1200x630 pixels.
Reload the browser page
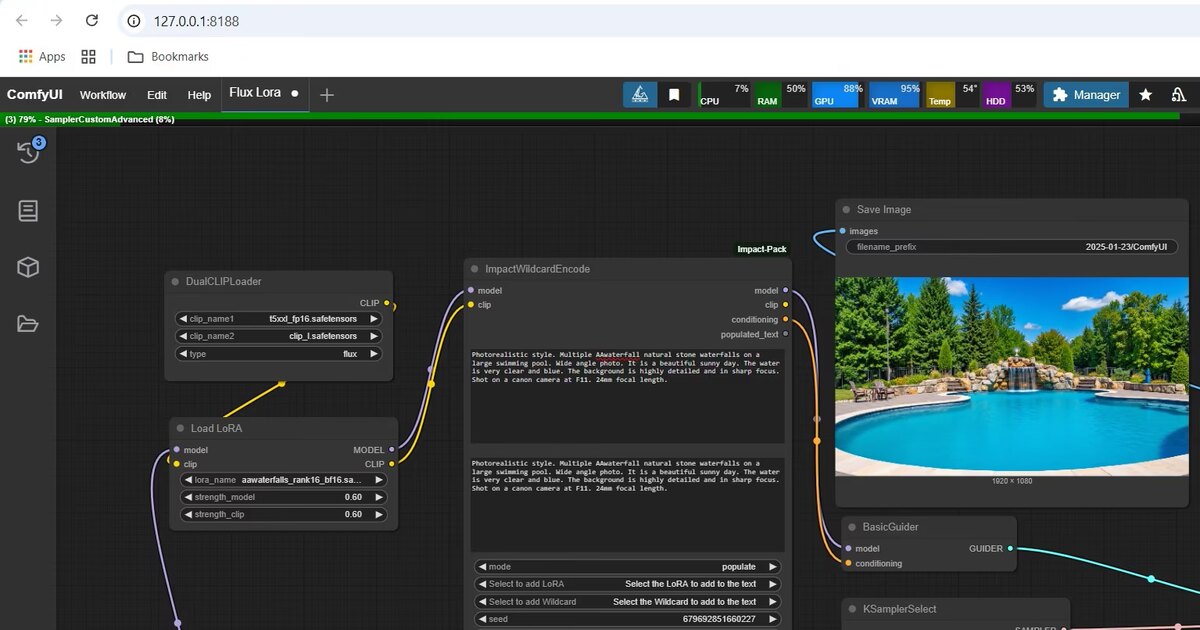[91, 21]
